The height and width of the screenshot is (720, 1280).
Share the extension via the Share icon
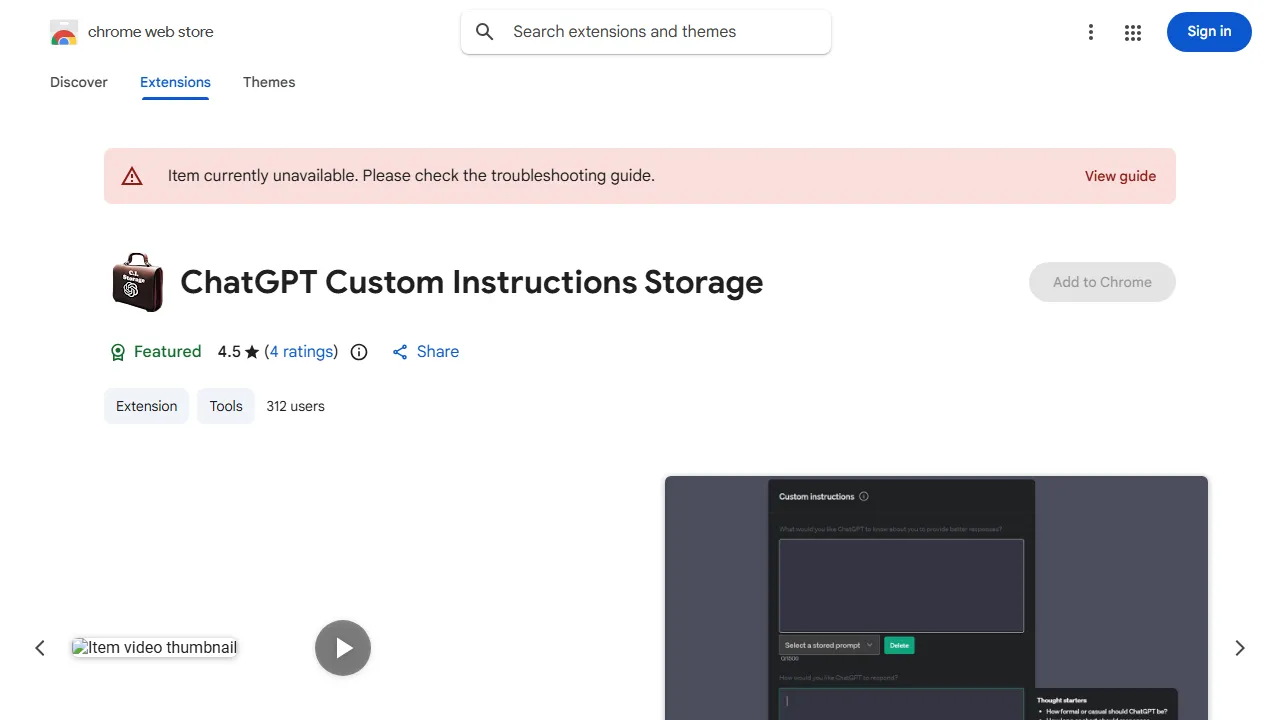coord(425,351)
